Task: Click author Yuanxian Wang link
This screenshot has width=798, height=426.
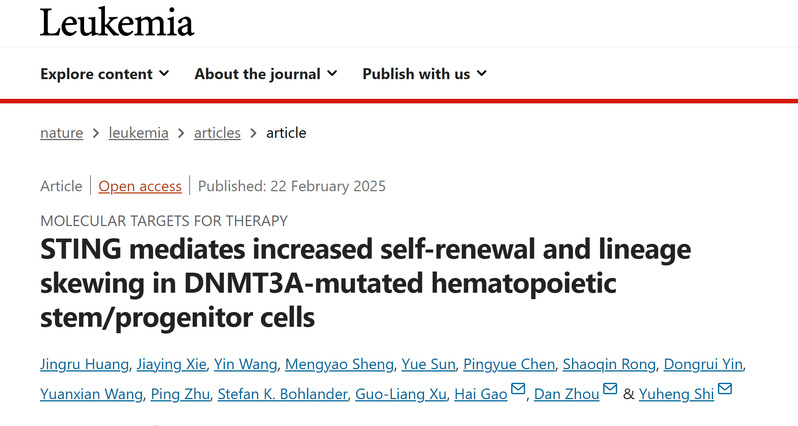Action: pyautogui.click(x=92, y=394)
